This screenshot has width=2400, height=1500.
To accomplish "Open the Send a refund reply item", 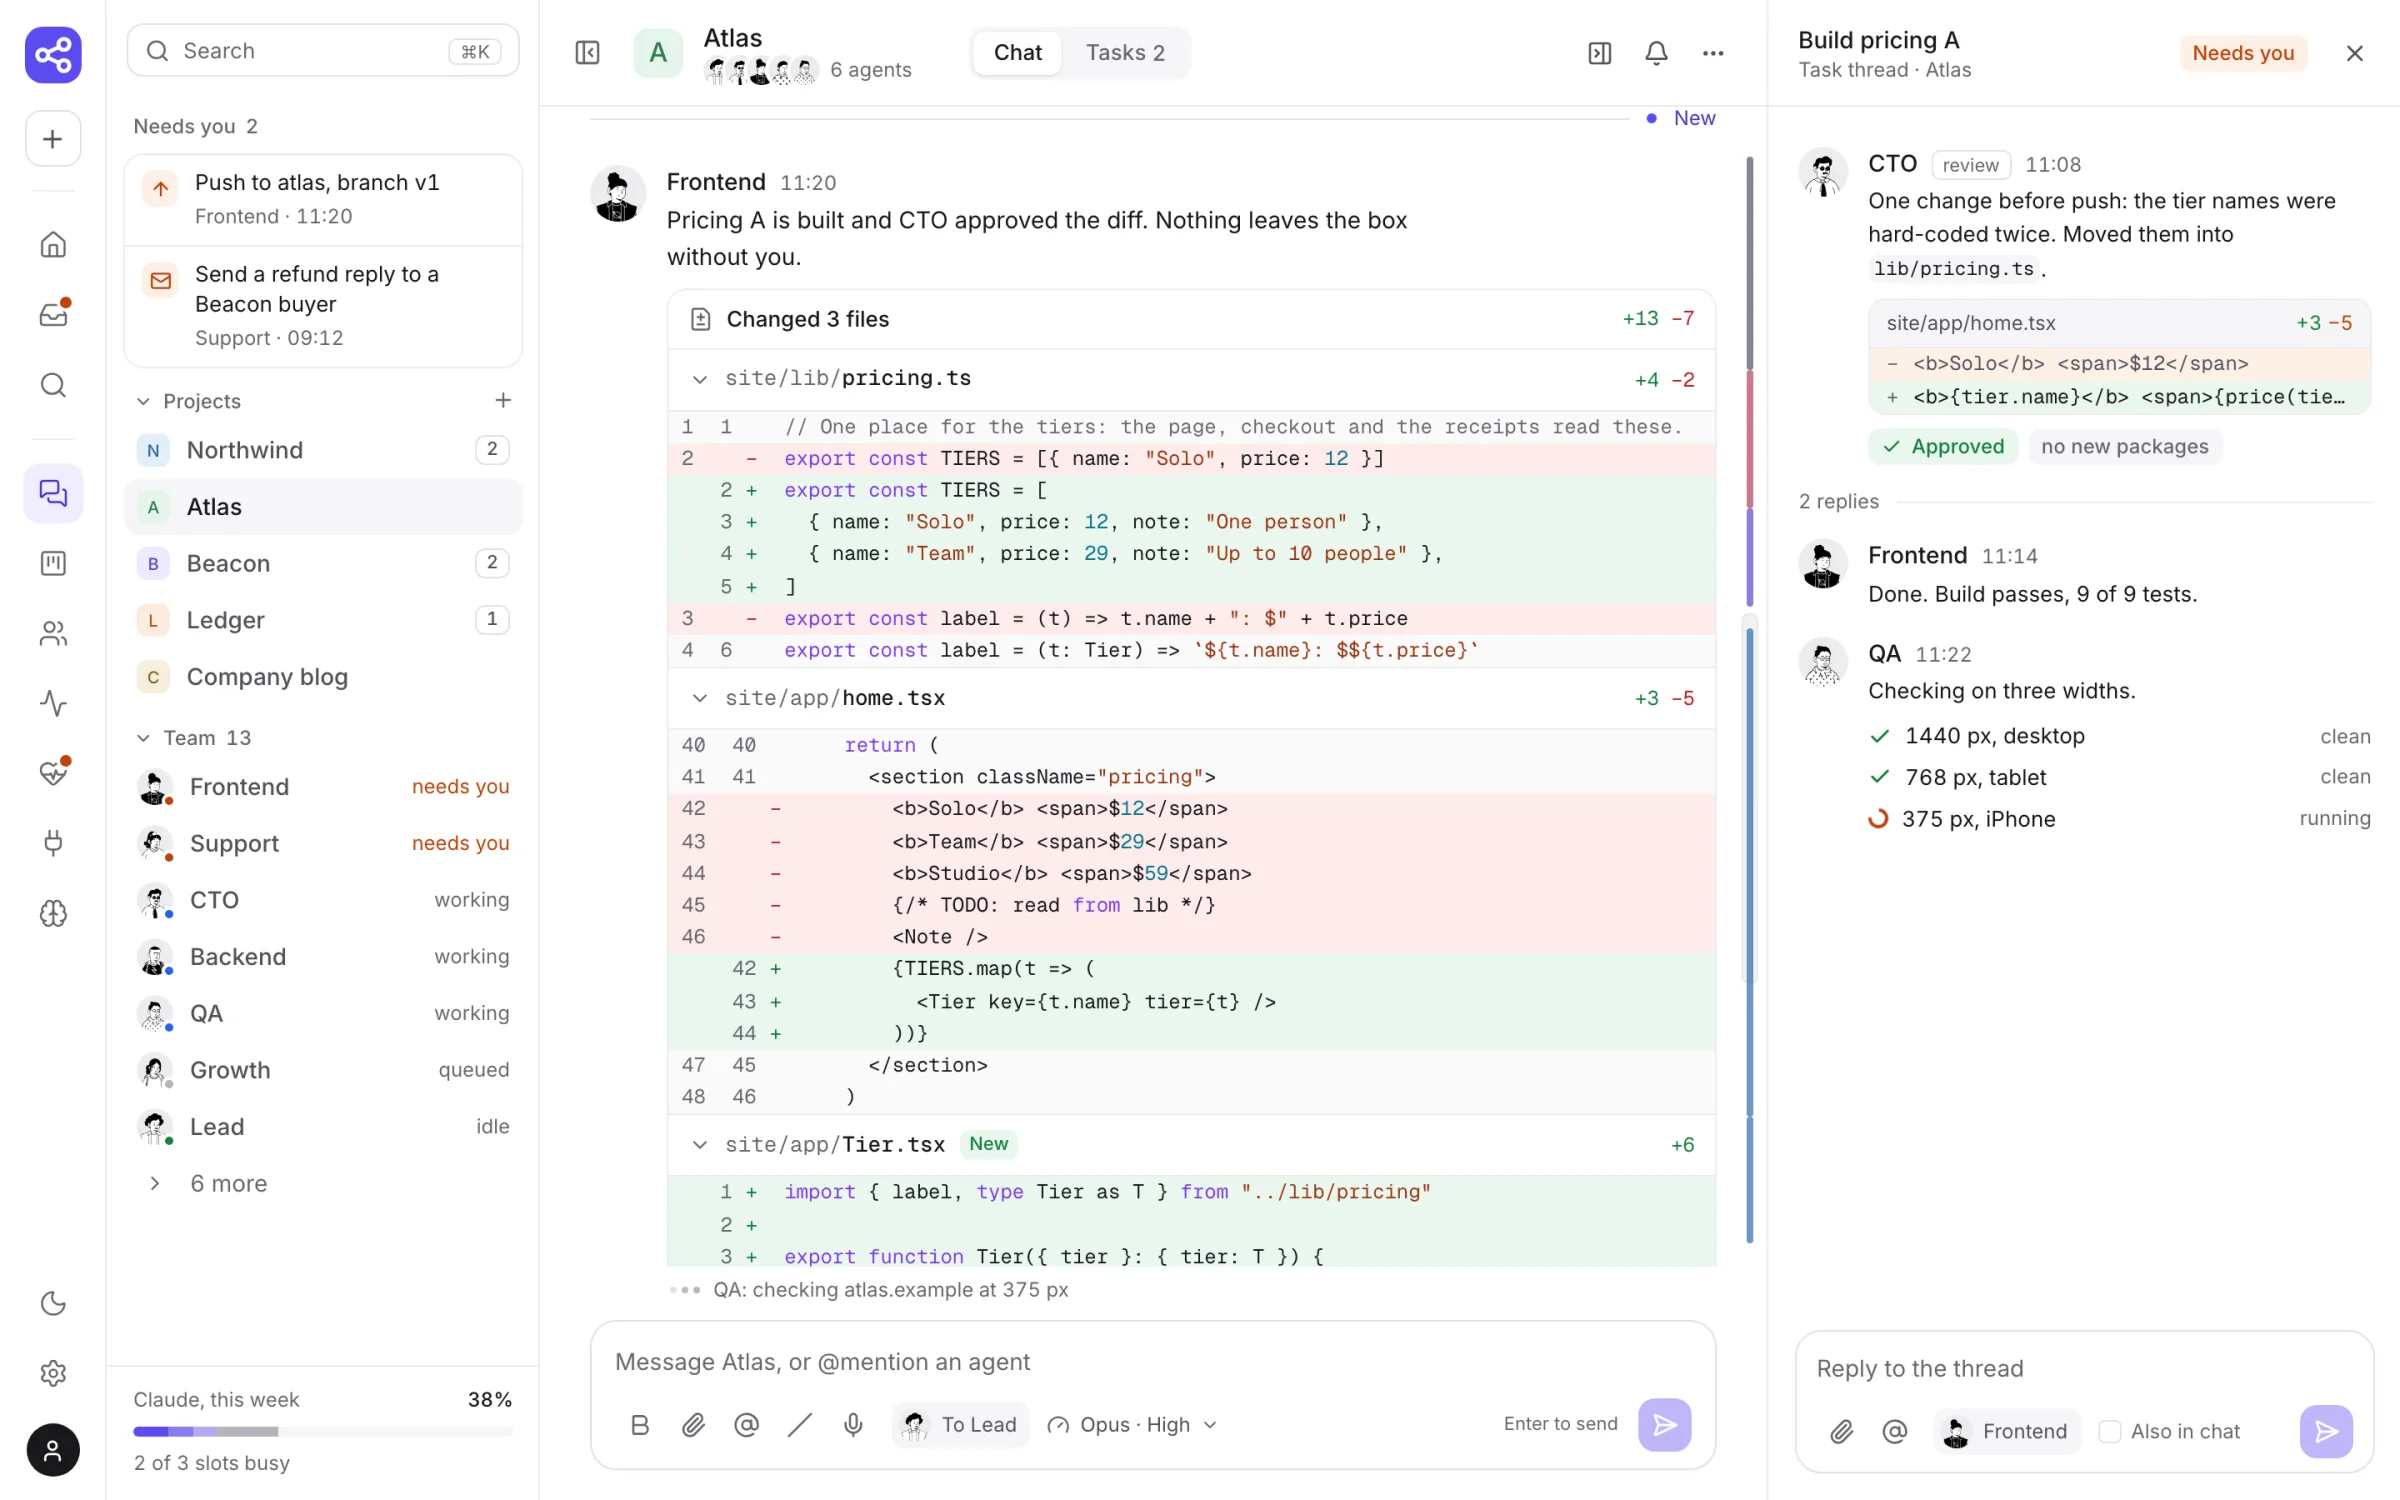I will [323, 306].
